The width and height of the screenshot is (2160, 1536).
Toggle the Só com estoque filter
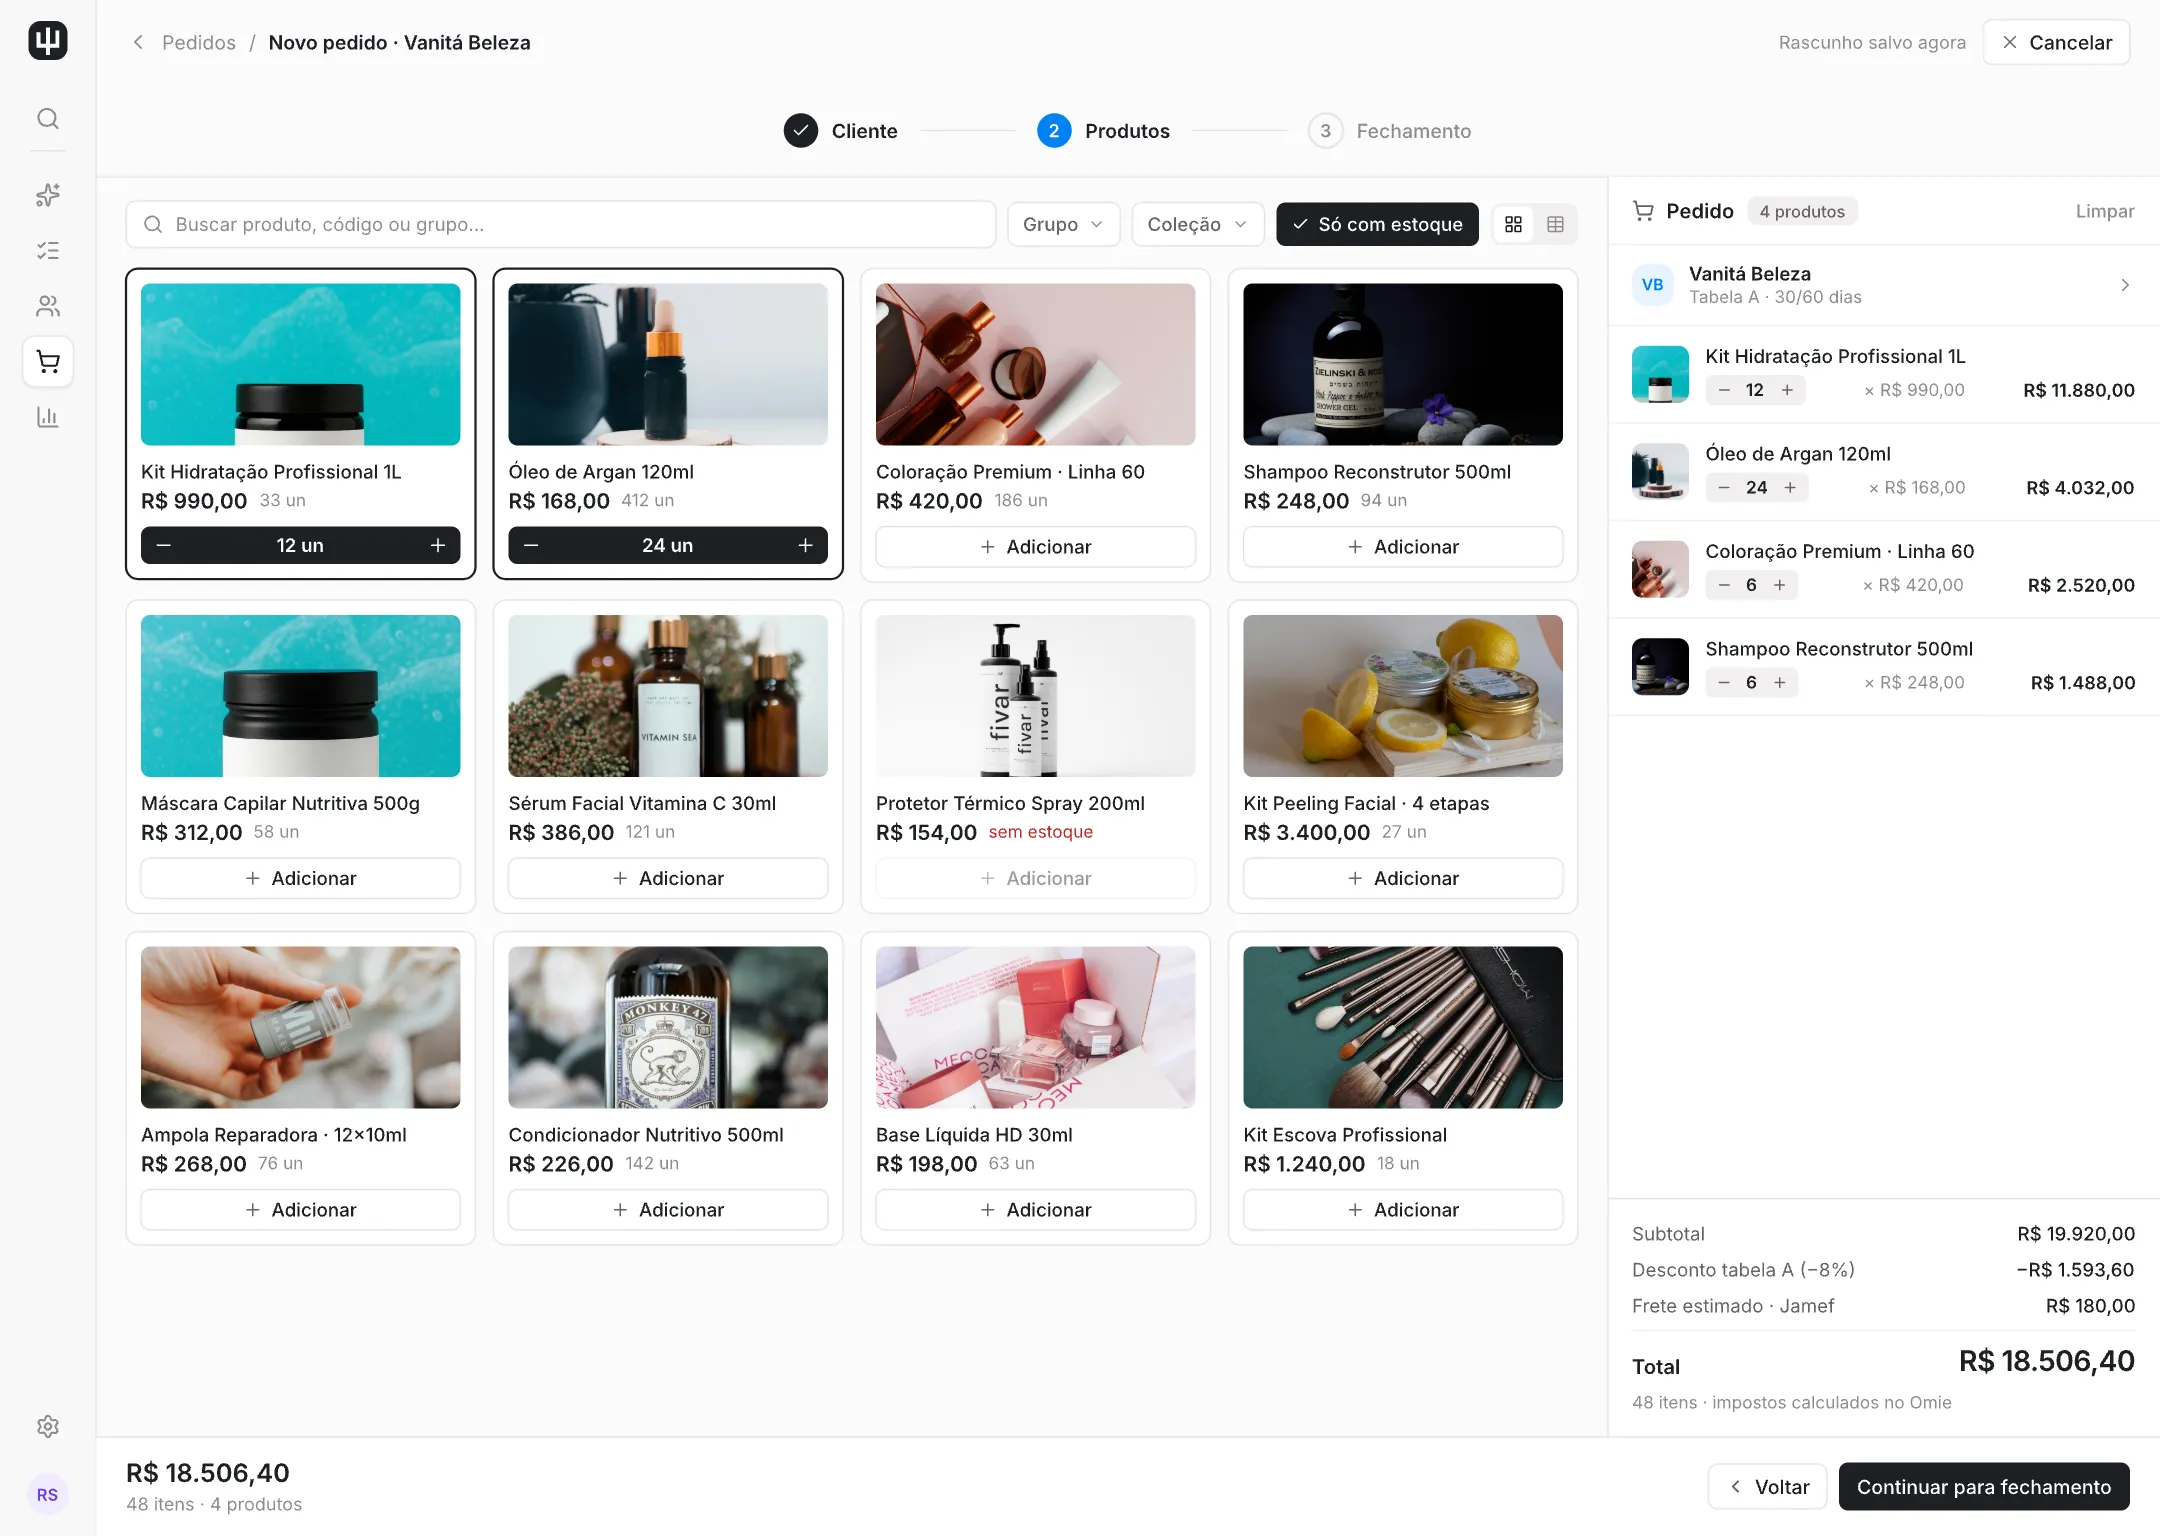[x=1377, y=224]
